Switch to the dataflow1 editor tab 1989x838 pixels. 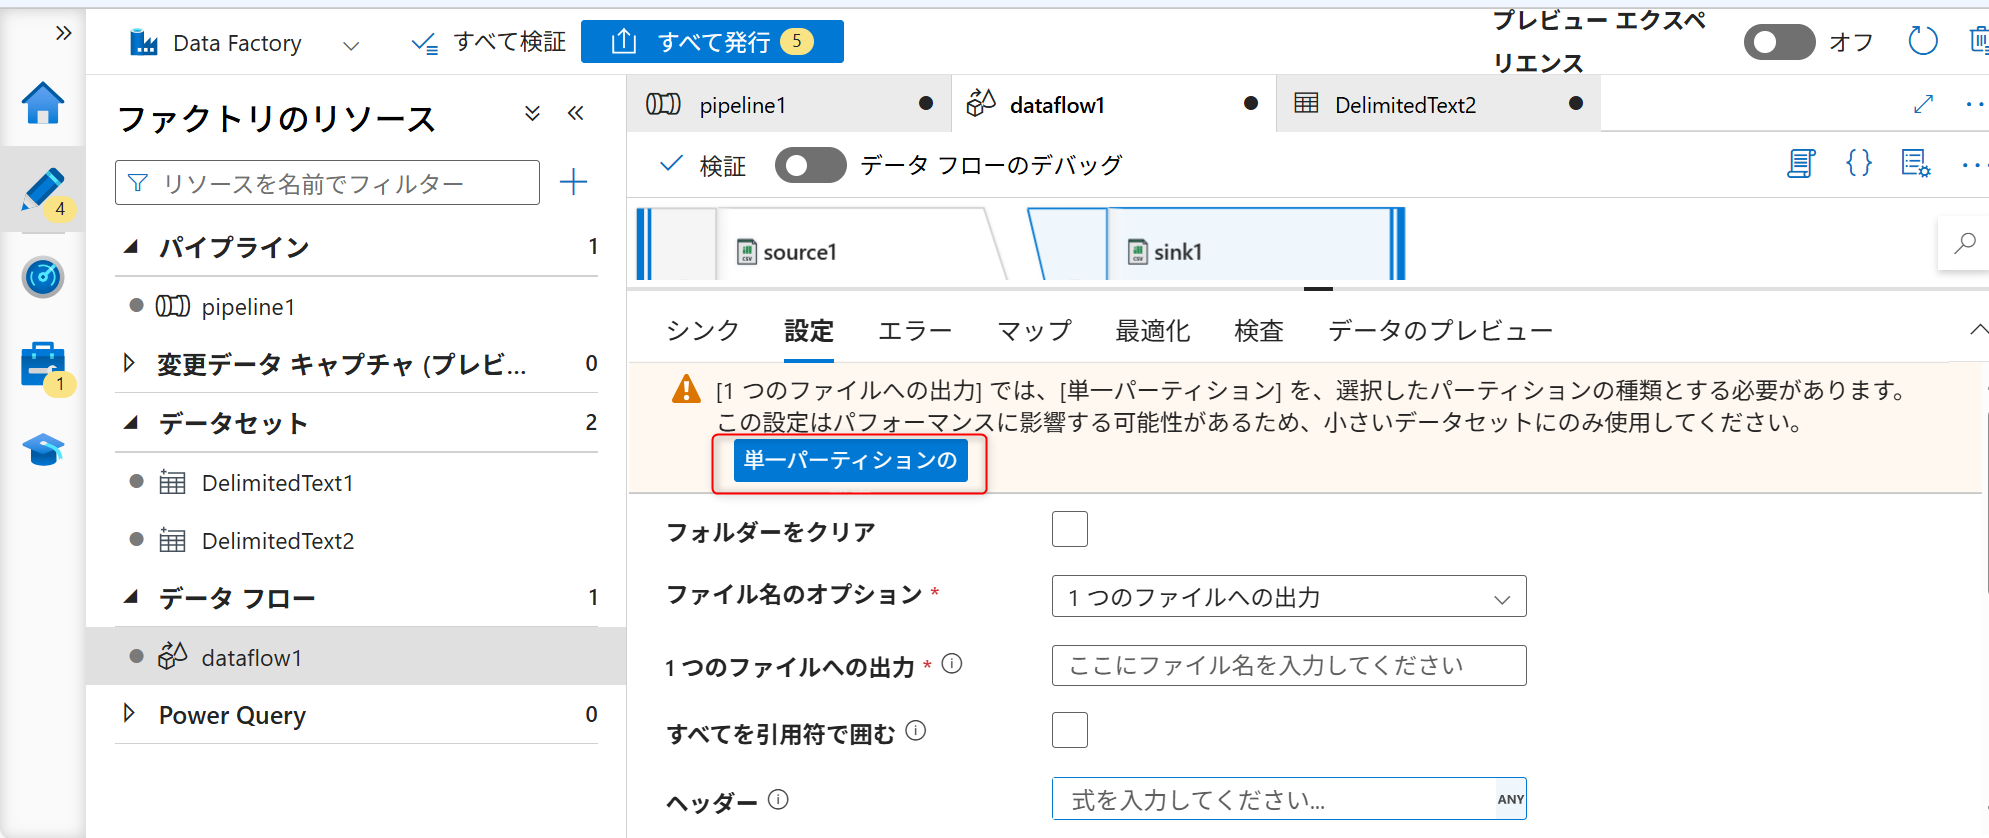point(1113,104)
